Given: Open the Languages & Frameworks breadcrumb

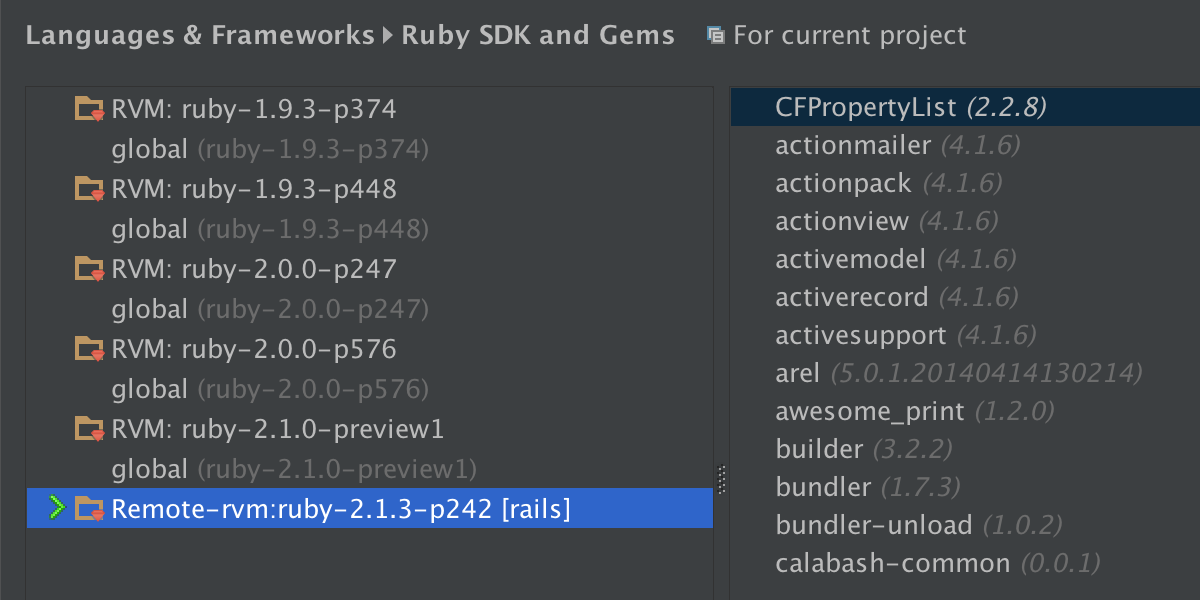Looking at the screenshot, I should coord(199,36).
